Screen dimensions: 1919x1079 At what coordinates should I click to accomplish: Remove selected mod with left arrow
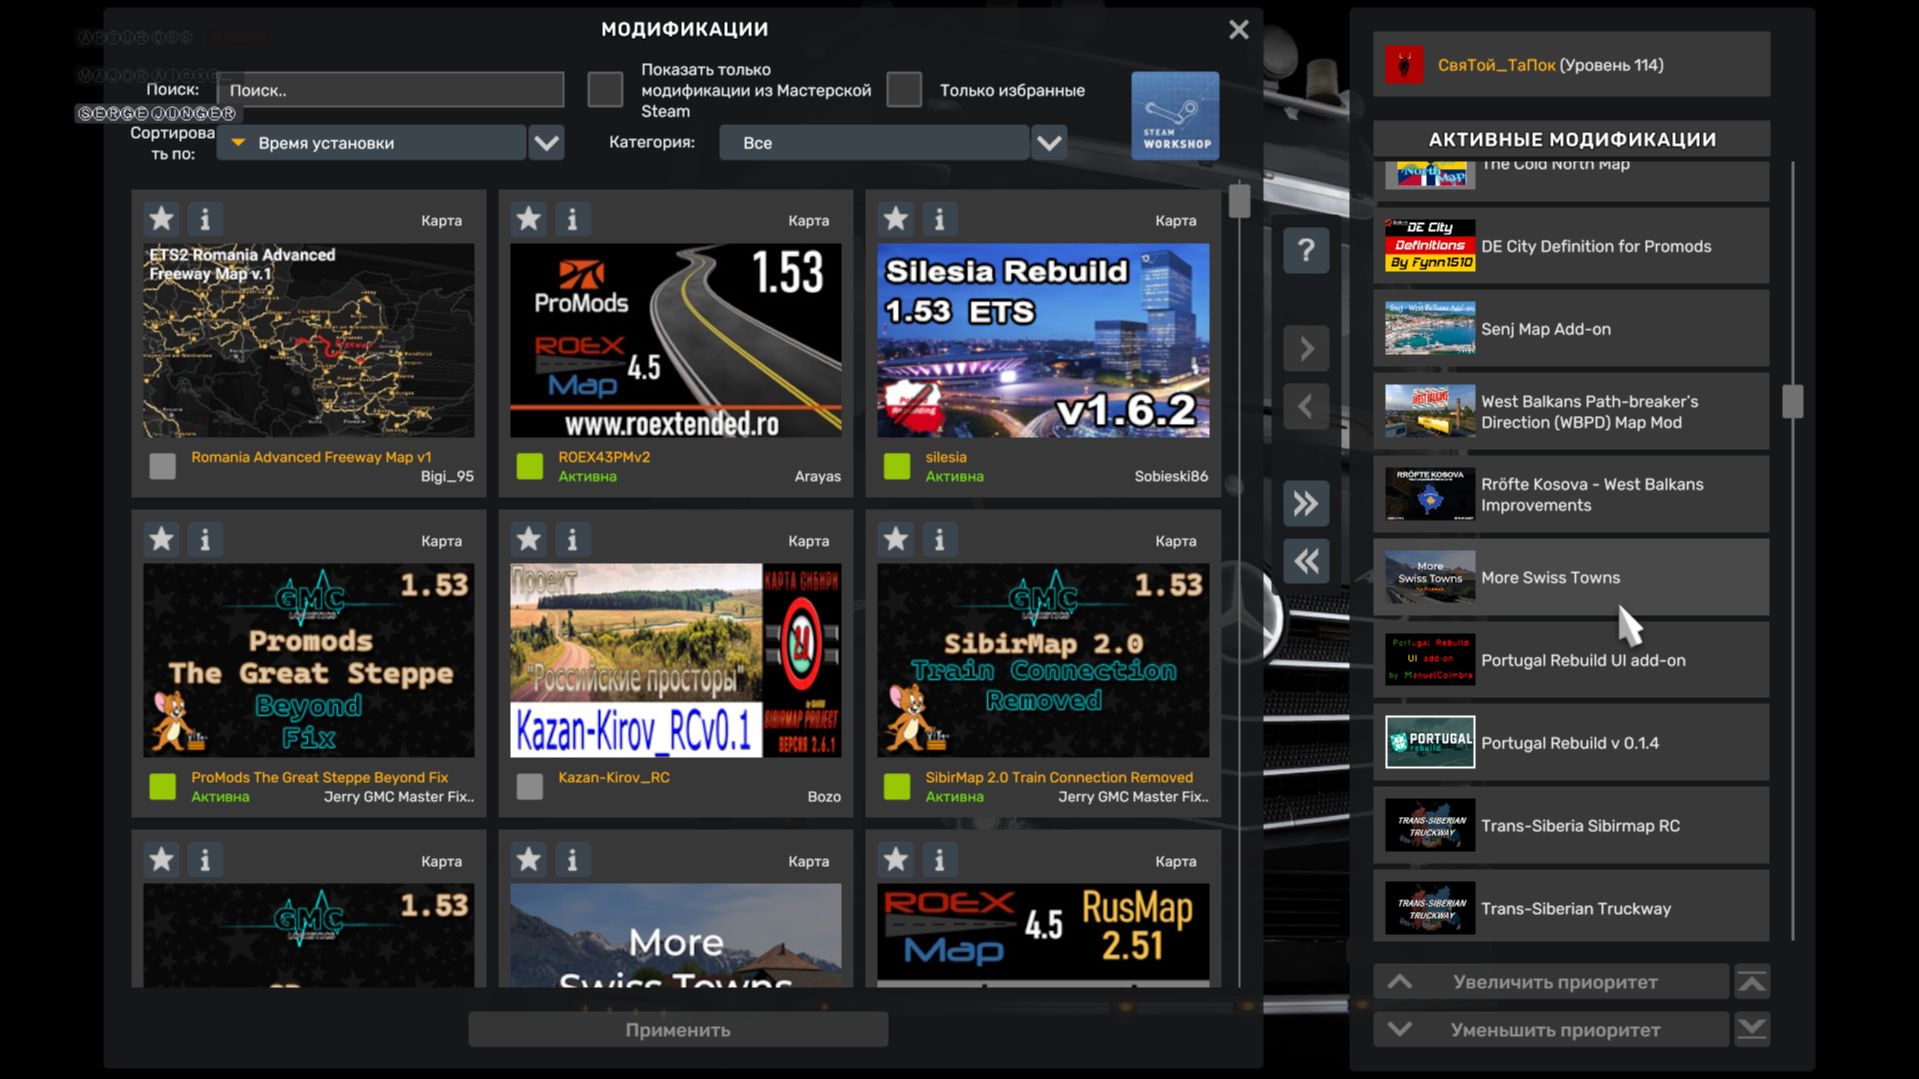pos(1306,406)
